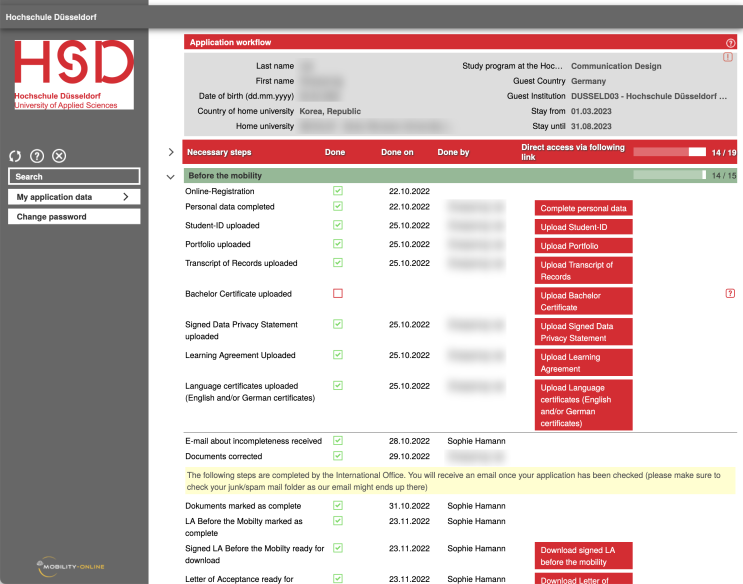Toggle Portfolio uploaded checkbox
Screen dimensions: 743x584
click(338, 244)
